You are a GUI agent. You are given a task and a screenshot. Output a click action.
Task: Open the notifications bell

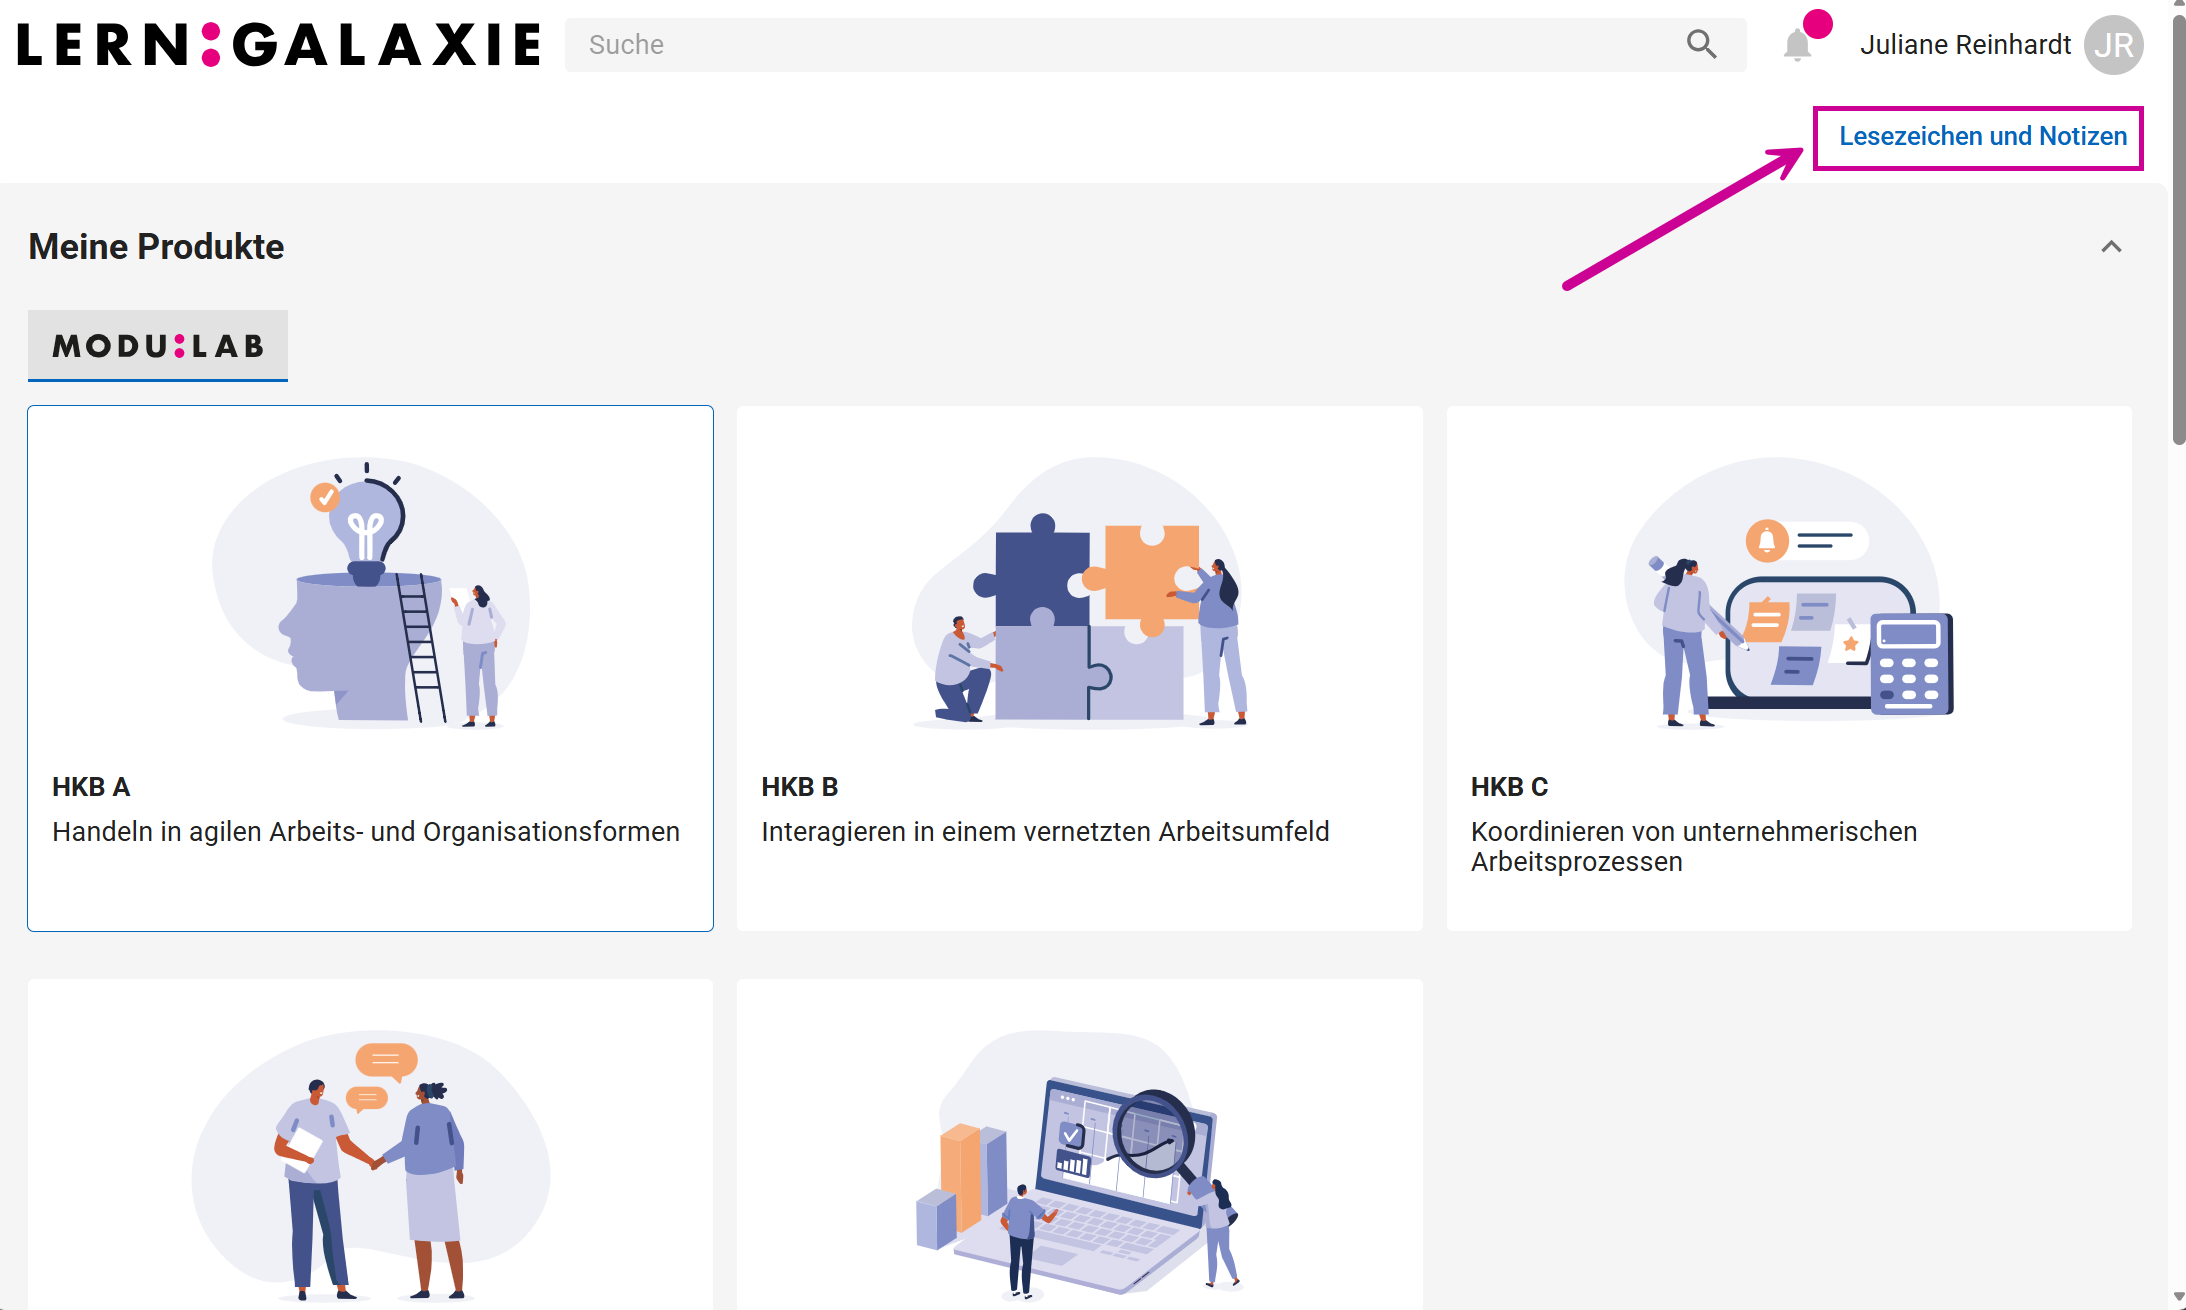click(x=1797, y=45)
